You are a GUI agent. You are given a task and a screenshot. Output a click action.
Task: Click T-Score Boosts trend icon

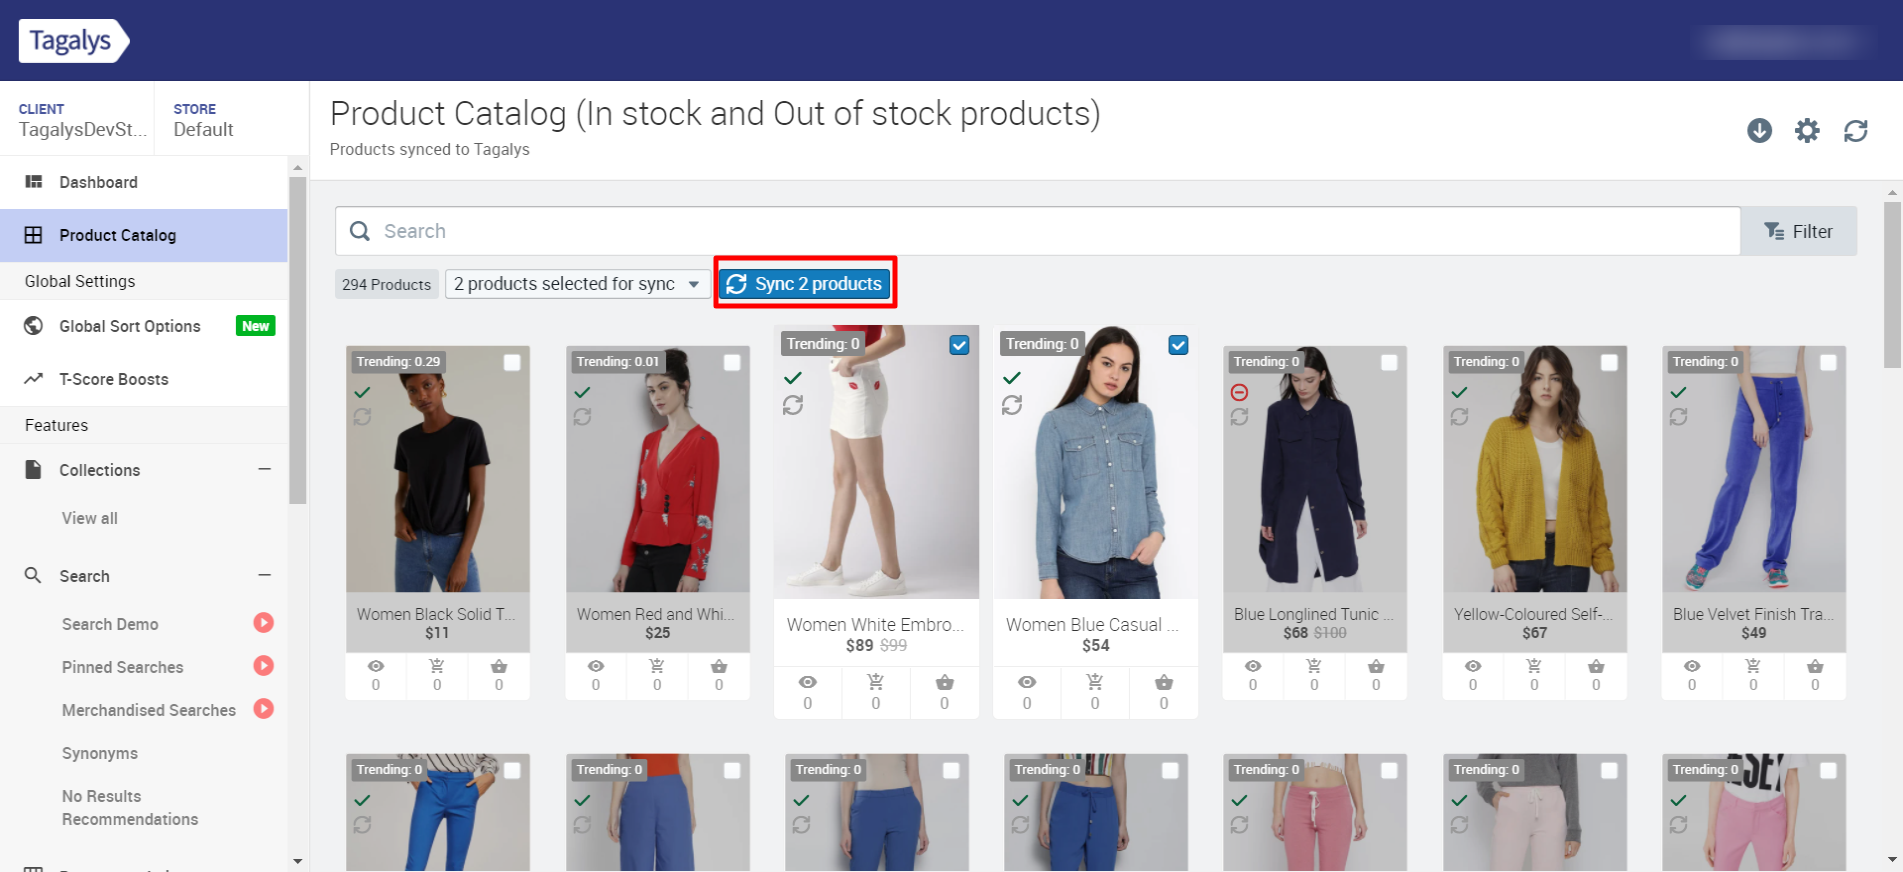coord(33,379)
